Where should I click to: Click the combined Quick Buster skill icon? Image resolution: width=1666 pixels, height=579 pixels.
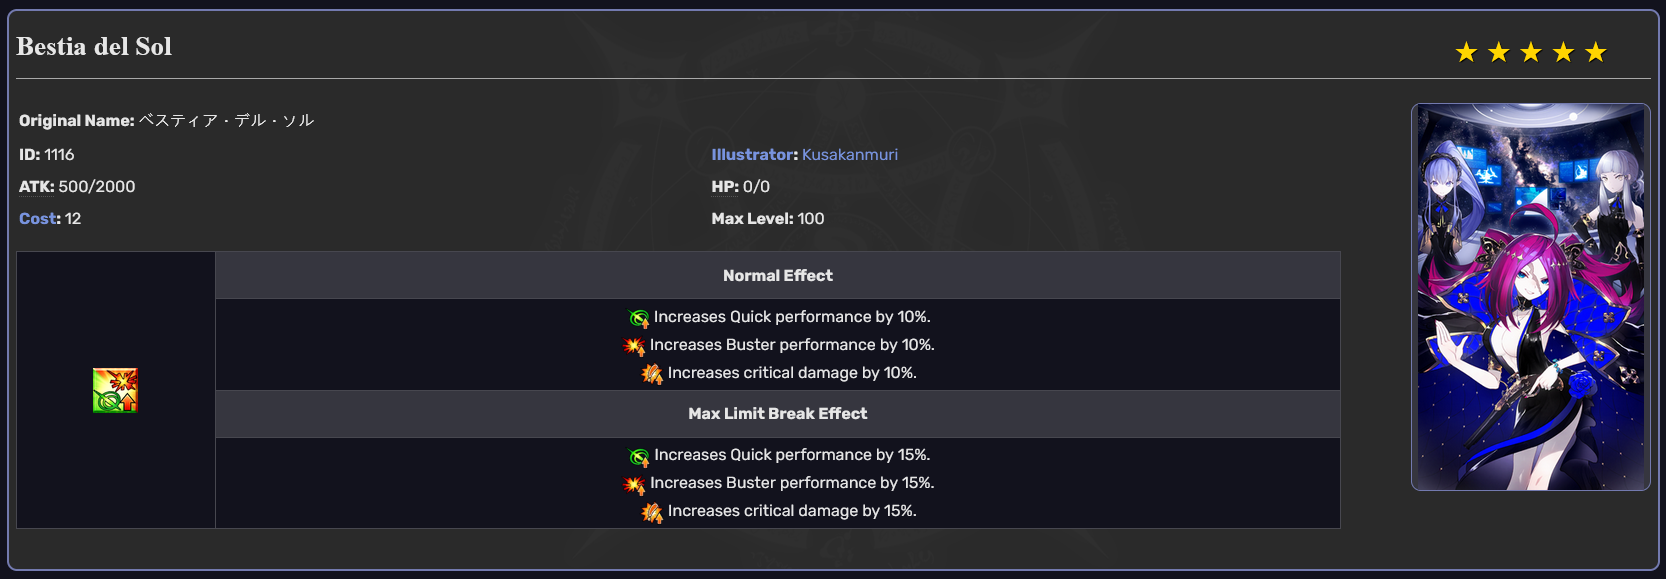pos(115,390)
